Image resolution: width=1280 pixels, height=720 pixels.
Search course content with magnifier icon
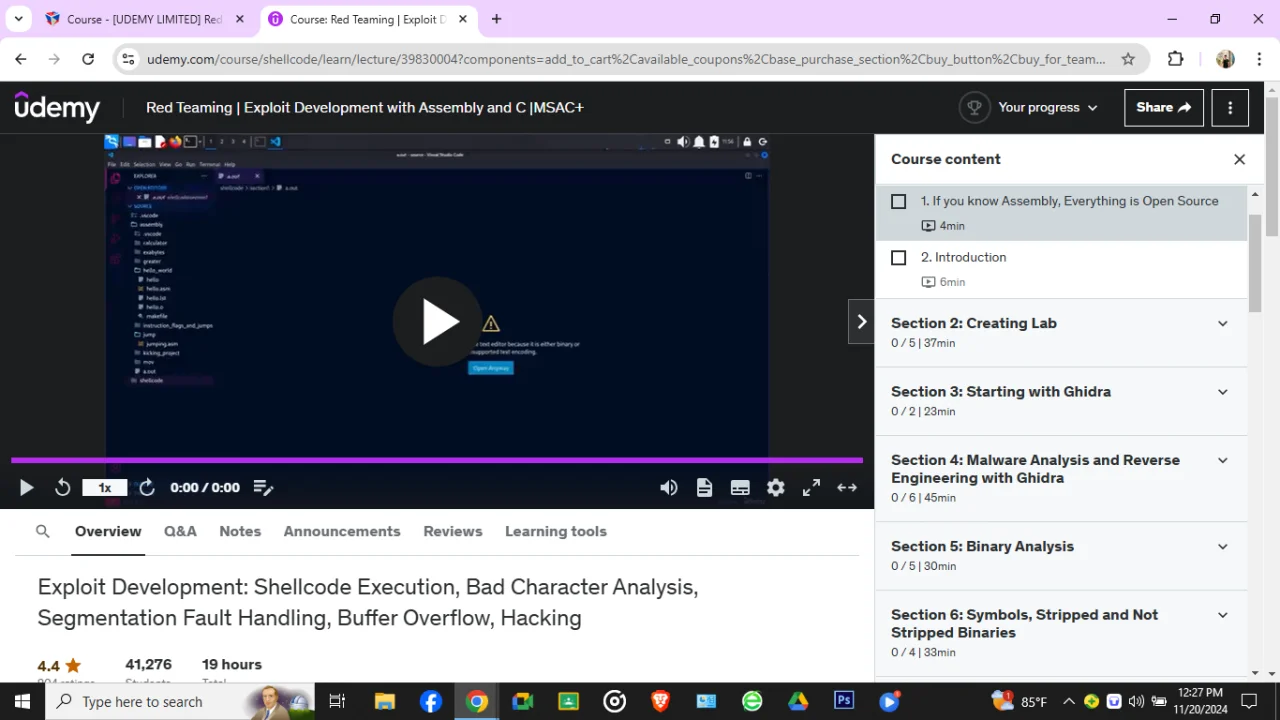42,531
